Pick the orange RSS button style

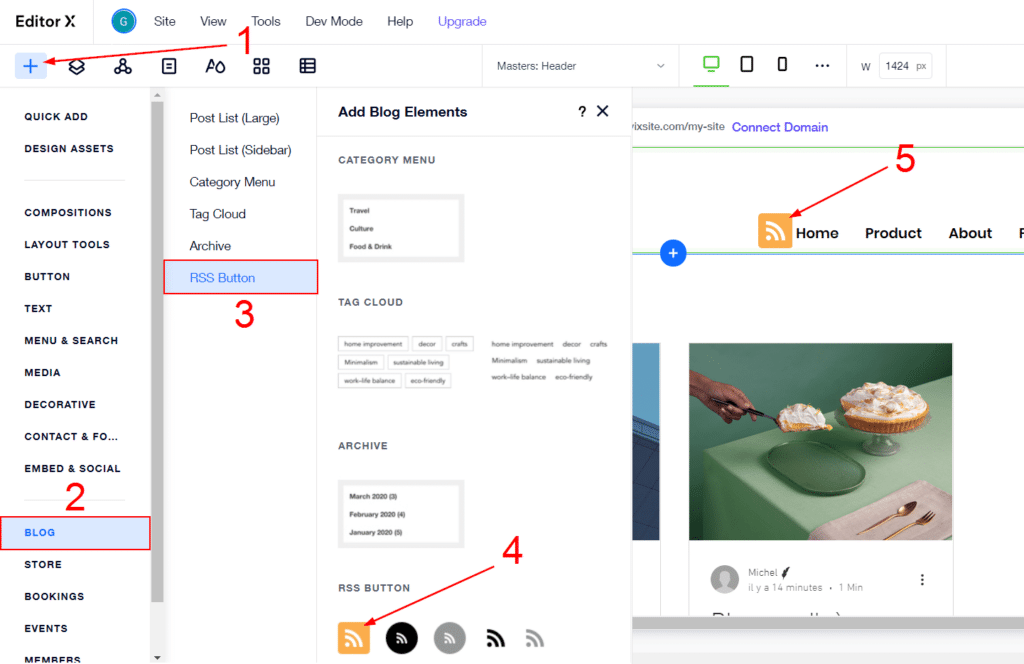[354, 638]
